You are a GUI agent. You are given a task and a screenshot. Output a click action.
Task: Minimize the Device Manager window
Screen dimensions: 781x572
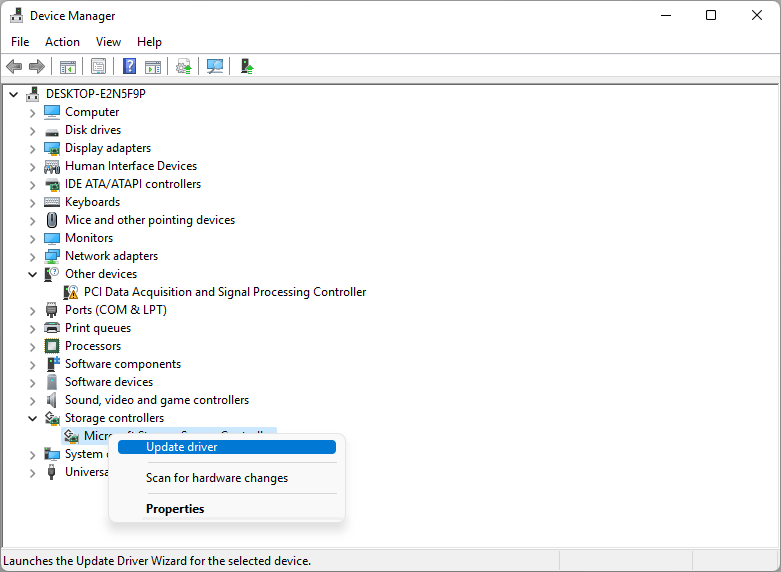pyautogui.click(x=666, y=15)
